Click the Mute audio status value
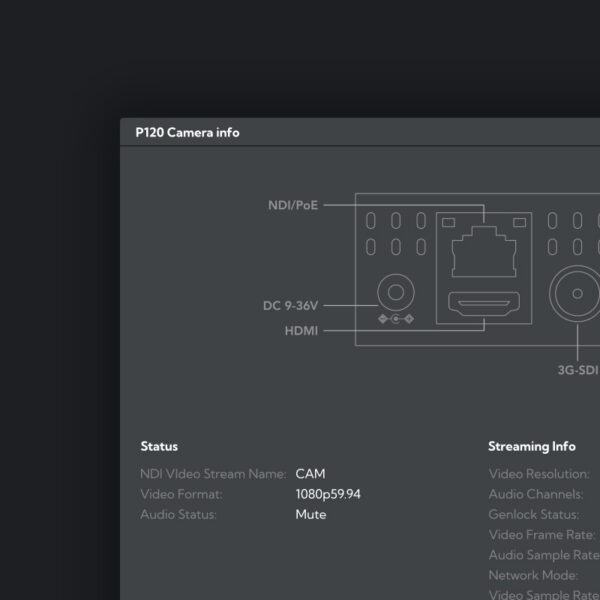Screen dimensions: 600x600 coord(310,514)
